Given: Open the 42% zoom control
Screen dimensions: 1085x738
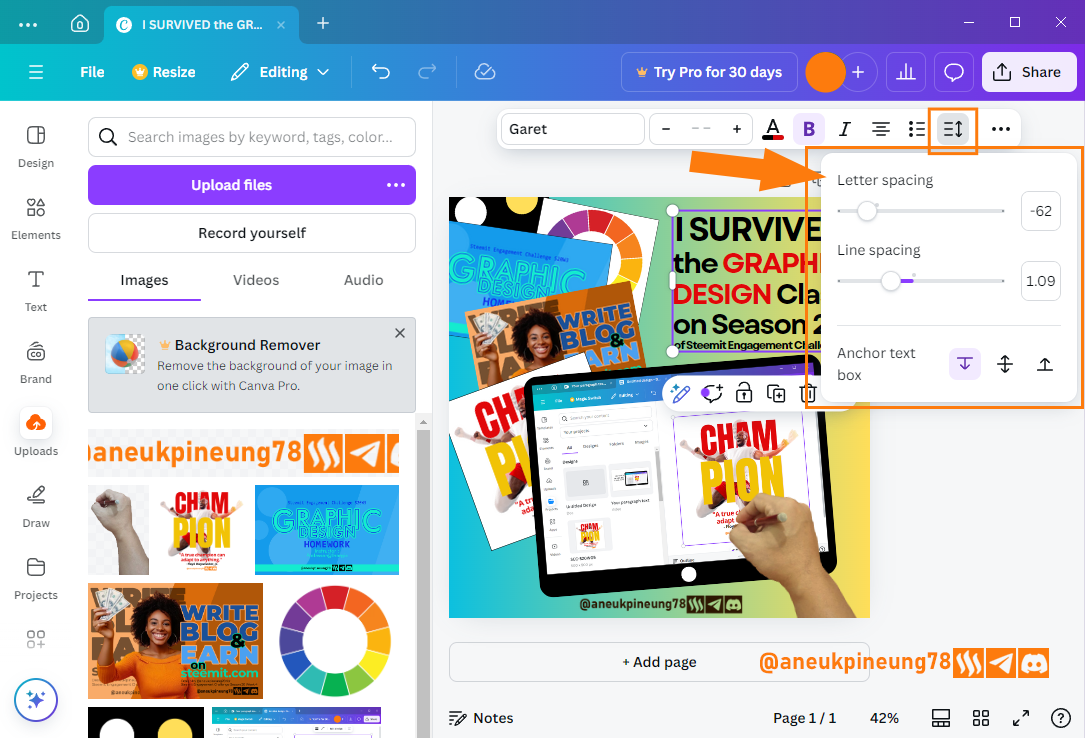Looking at the screenshot, I should click(884, 718).
